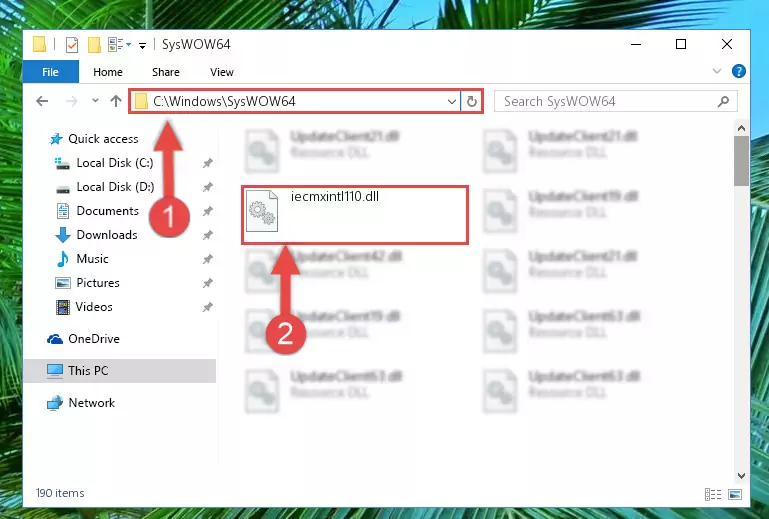Switch to the Share ribbon tab

click(x=165, y=72)
